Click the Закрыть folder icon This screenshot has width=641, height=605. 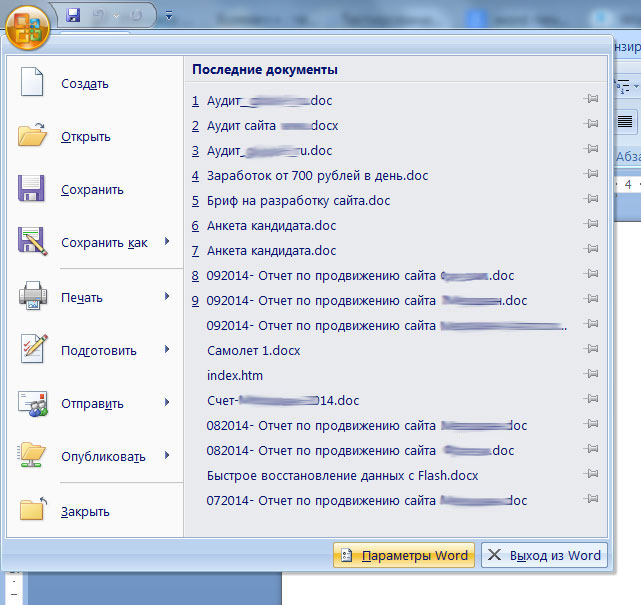click(34, 509)
